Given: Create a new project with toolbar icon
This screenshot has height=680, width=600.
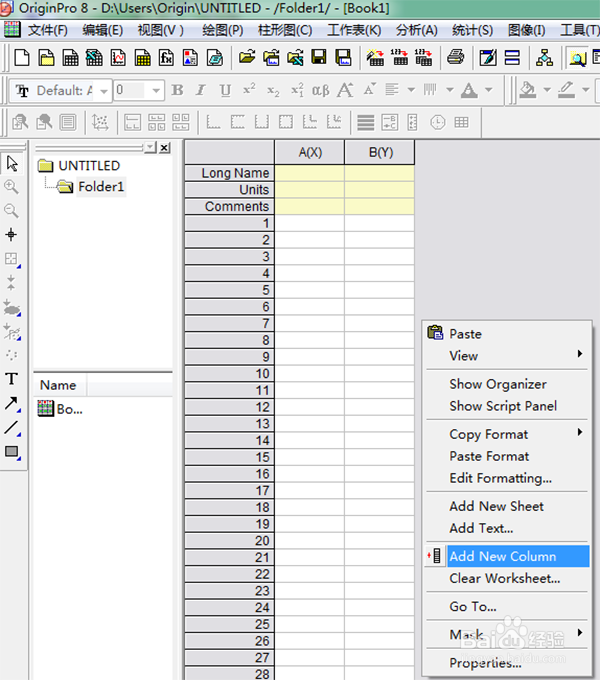Looking at the screenshot, I should (x=22, y=57).
